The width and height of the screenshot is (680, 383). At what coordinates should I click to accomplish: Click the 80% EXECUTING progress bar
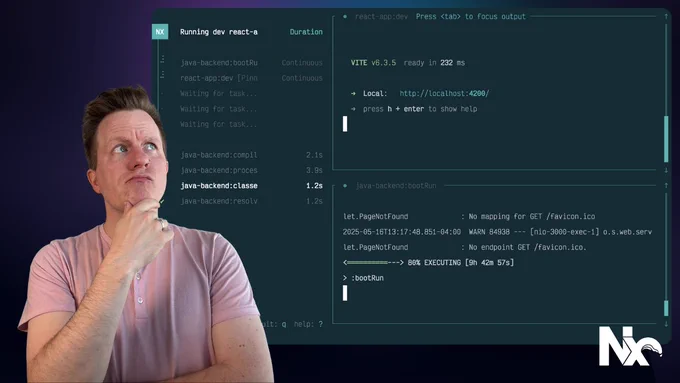[x=373, y=262]
